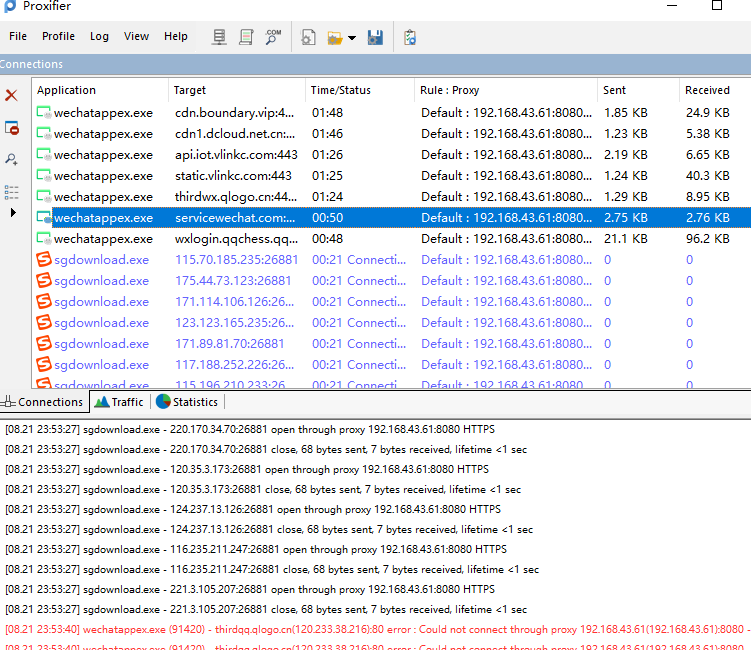The image size is (751, 650).
Task: Click log line 124.237.13.126:26881 open
Action: click(x=253, y=509)
